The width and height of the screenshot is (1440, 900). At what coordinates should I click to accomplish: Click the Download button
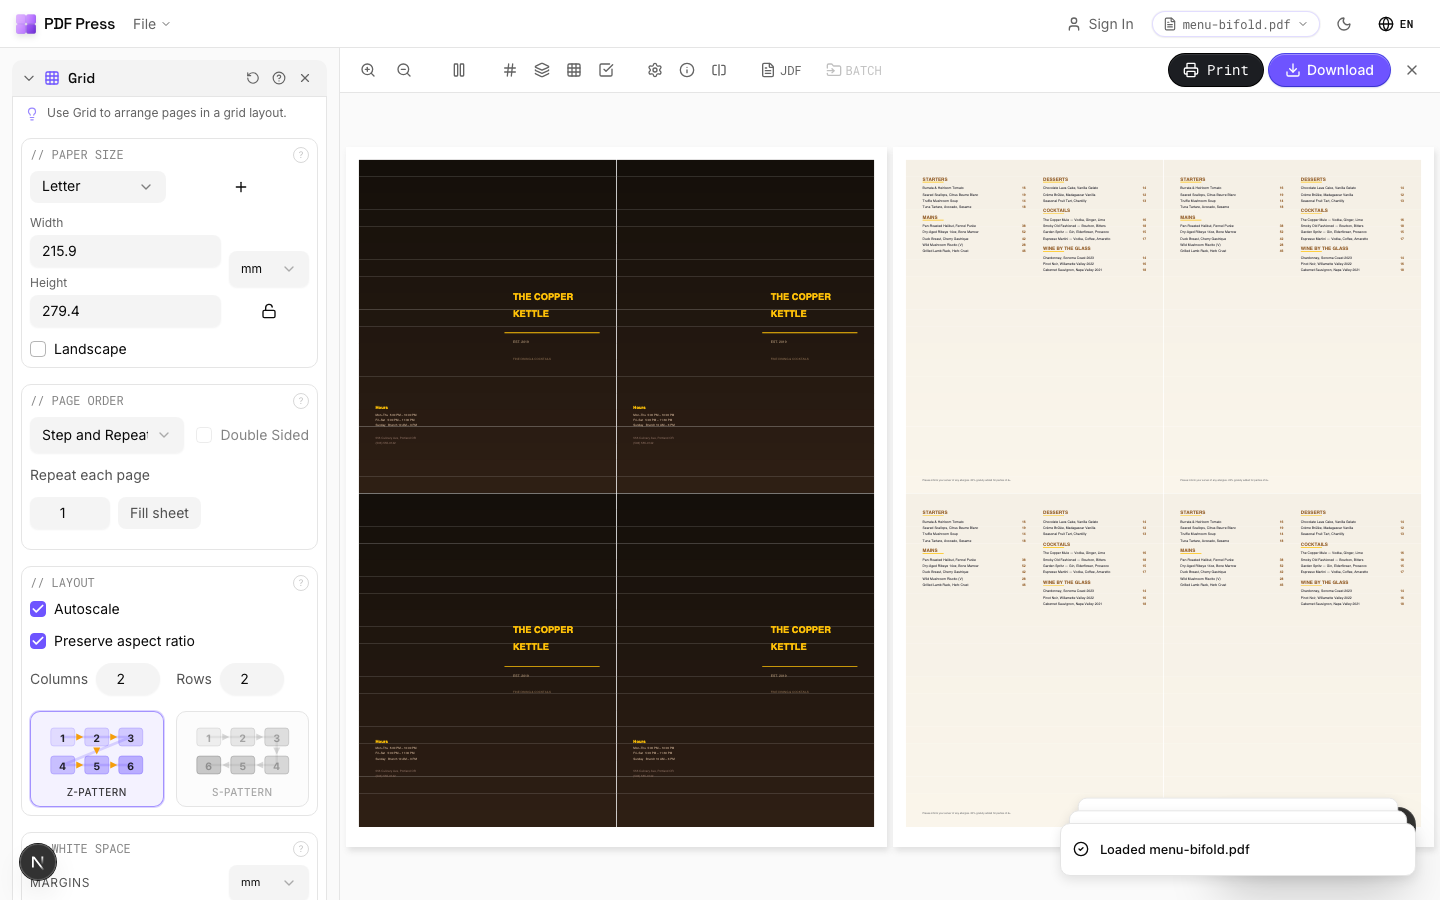1329,70
